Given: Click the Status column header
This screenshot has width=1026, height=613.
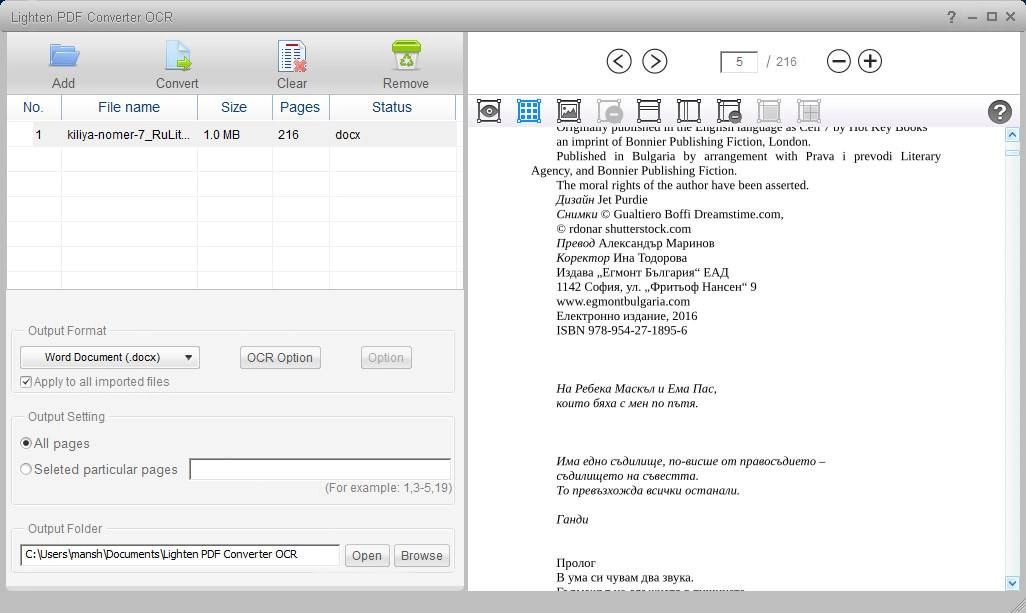Looking at the screenshot, I should coord(392,107).
